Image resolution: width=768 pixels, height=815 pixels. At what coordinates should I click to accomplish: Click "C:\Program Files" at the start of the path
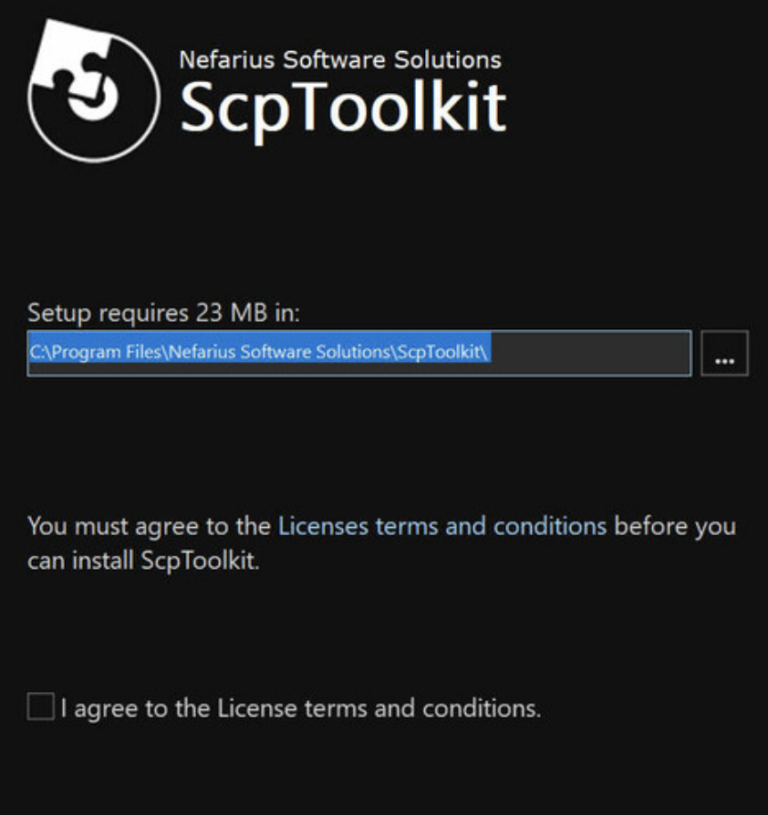[85, 353]
